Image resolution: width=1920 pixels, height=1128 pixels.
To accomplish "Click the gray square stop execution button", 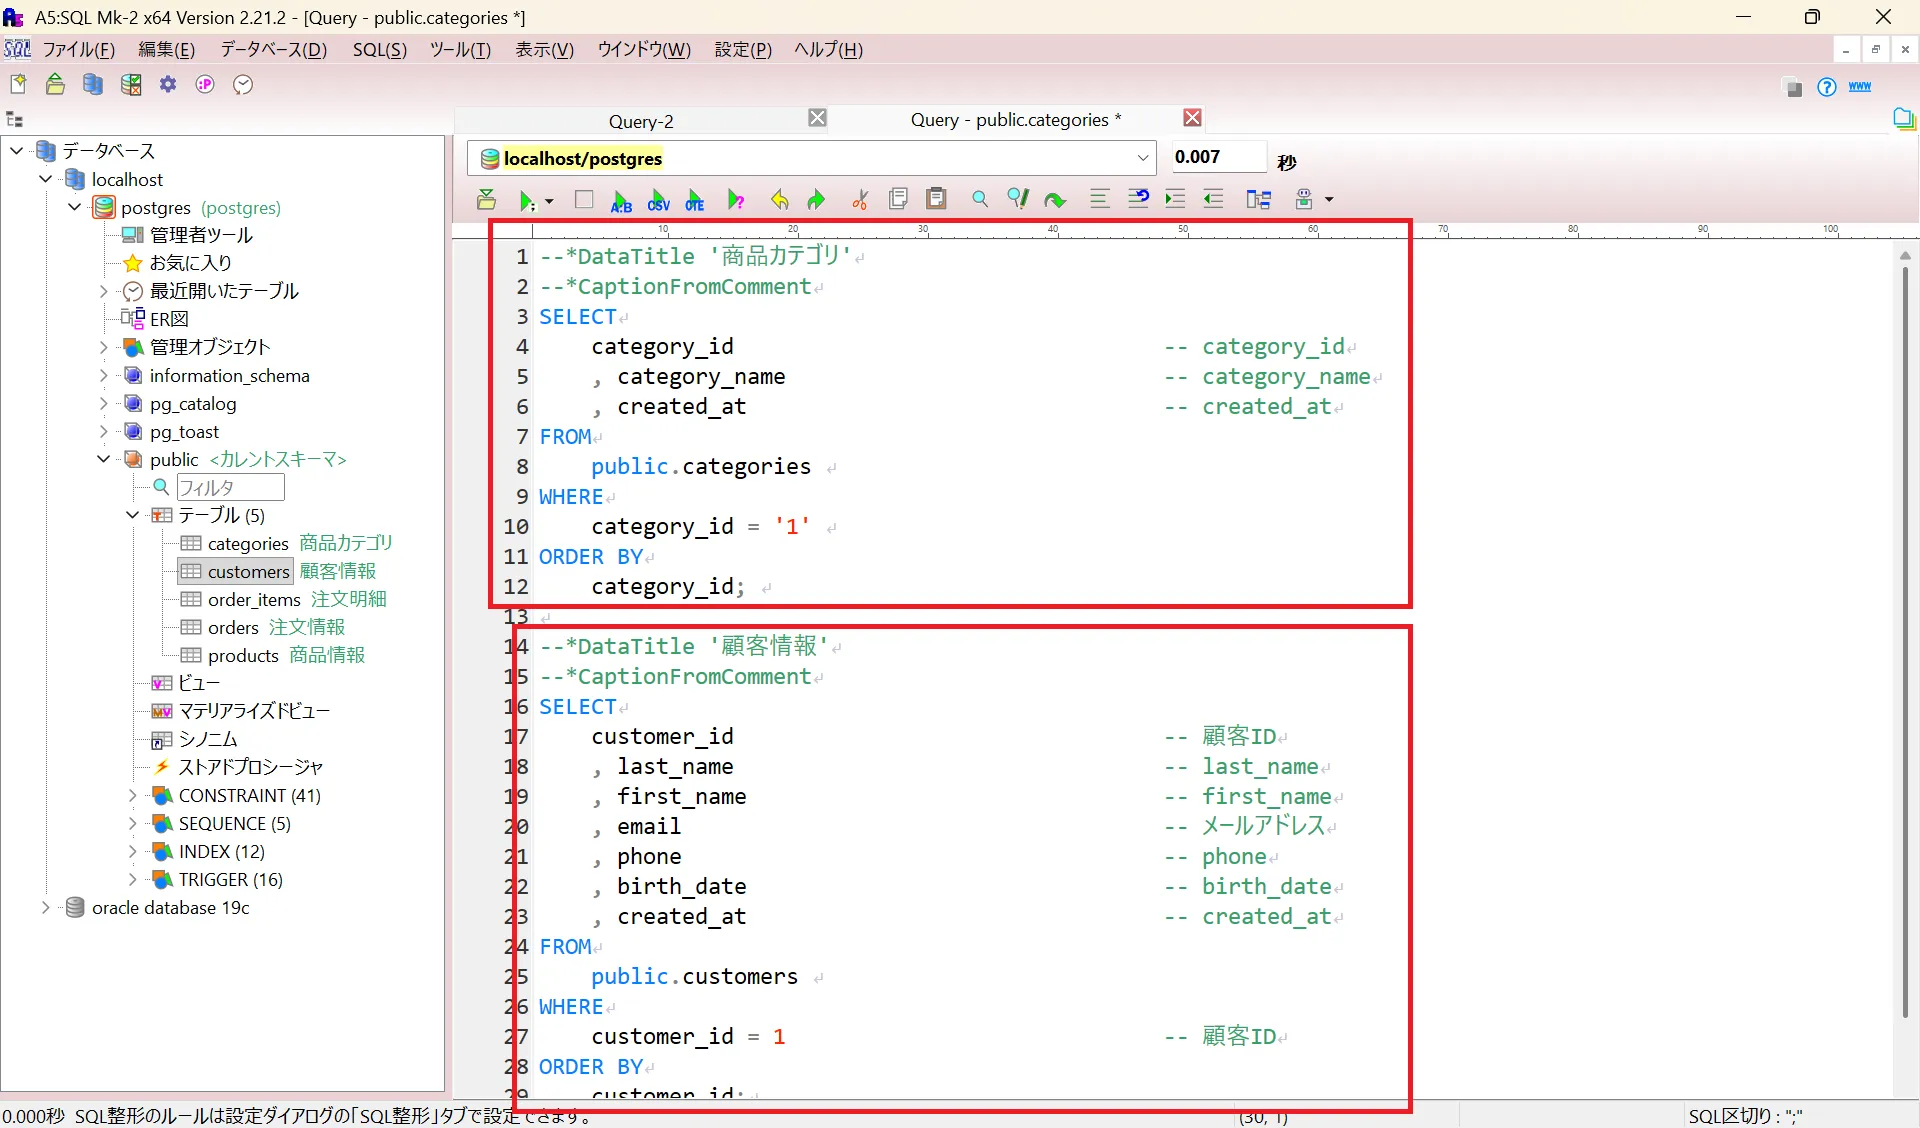I will pyautogui.click(x=584, y=199).
